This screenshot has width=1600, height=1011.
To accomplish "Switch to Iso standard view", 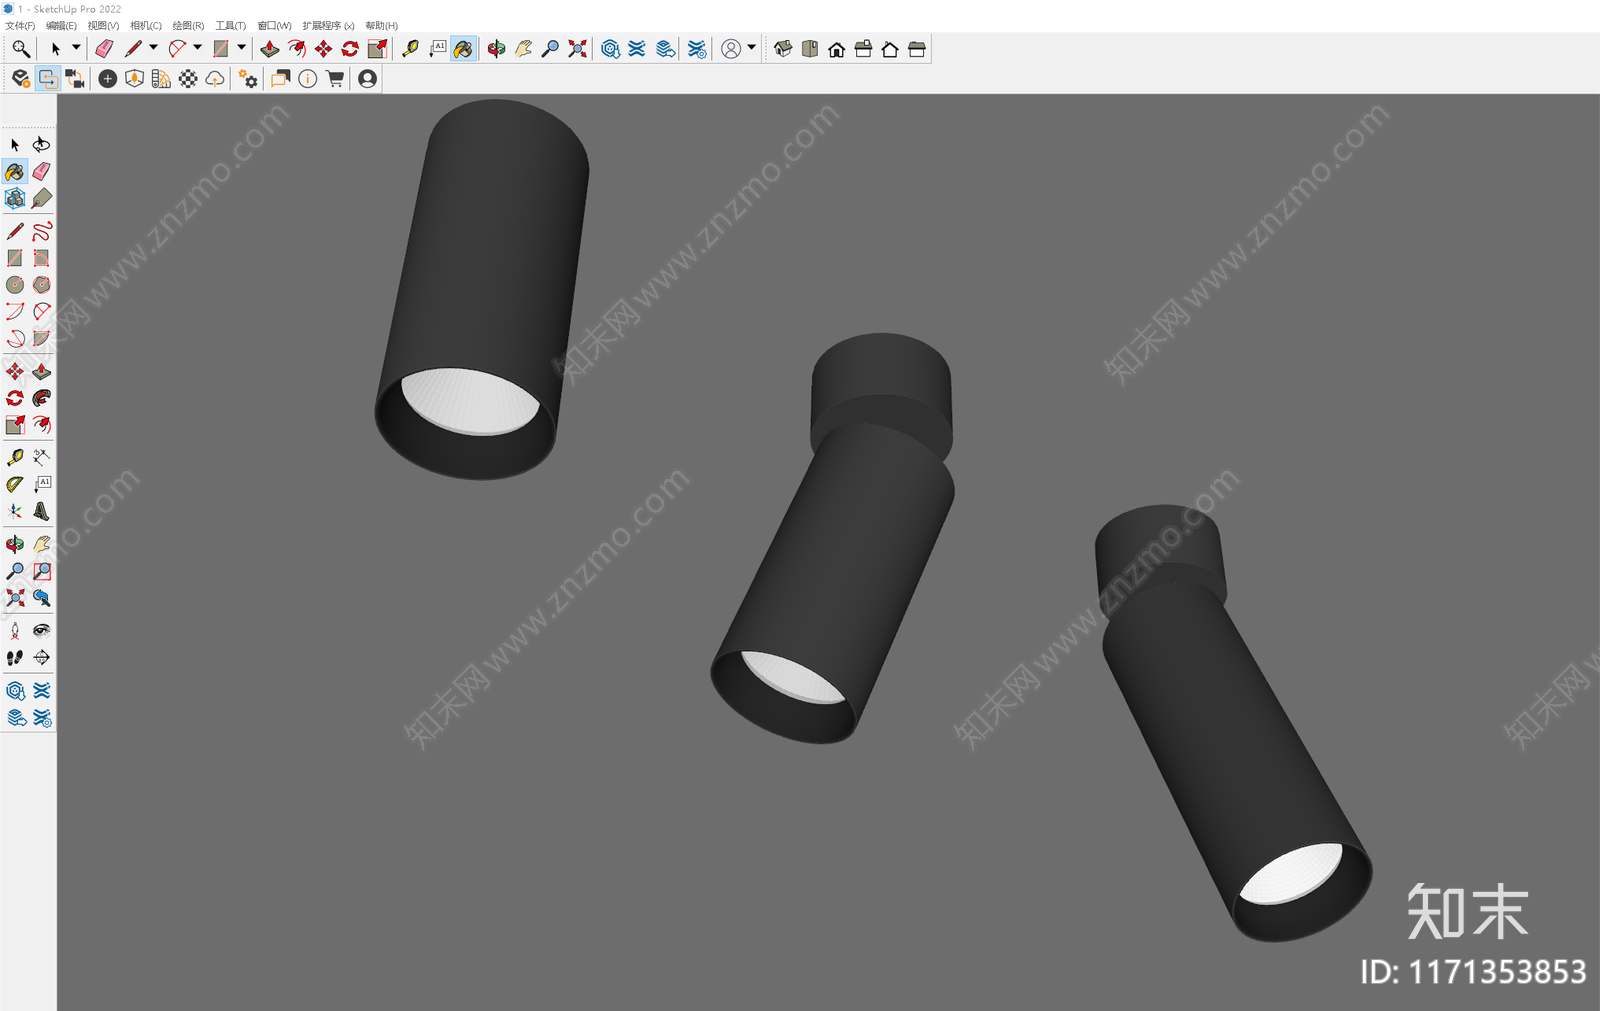I will pos(783,49).
